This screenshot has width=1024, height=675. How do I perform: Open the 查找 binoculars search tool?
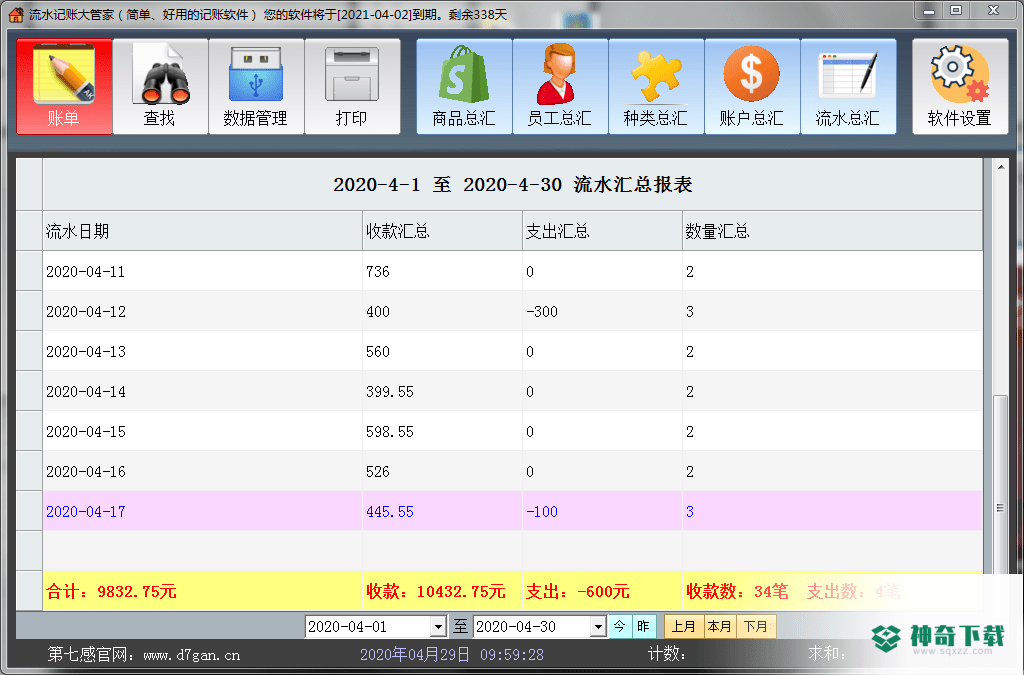point(160,86)
